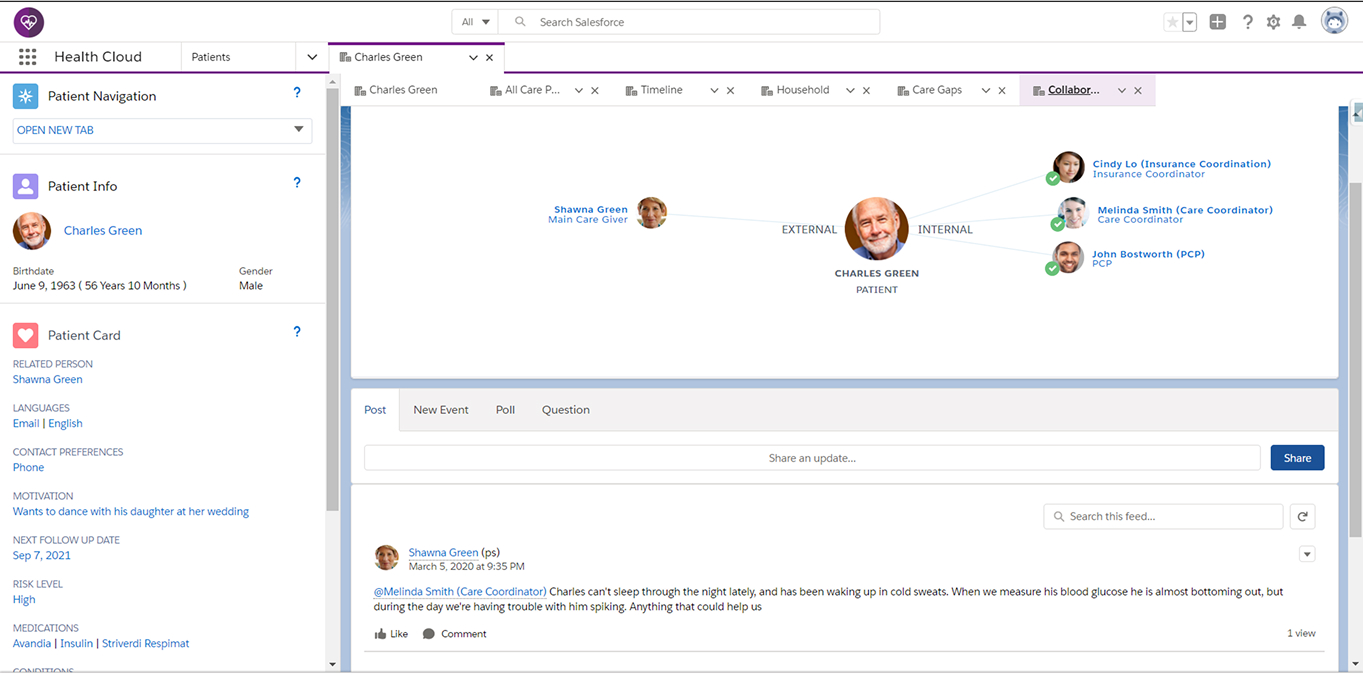
Task: Select the Poll publisher tab
Action: point(505,410)
